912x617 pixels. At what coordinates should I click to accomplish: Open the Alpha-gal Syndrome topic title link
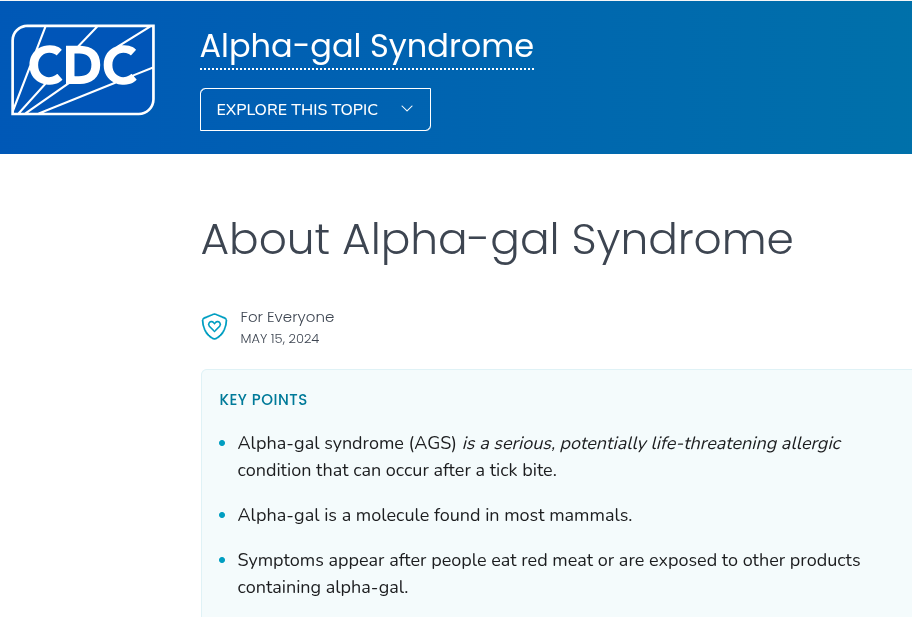(366, 46)
